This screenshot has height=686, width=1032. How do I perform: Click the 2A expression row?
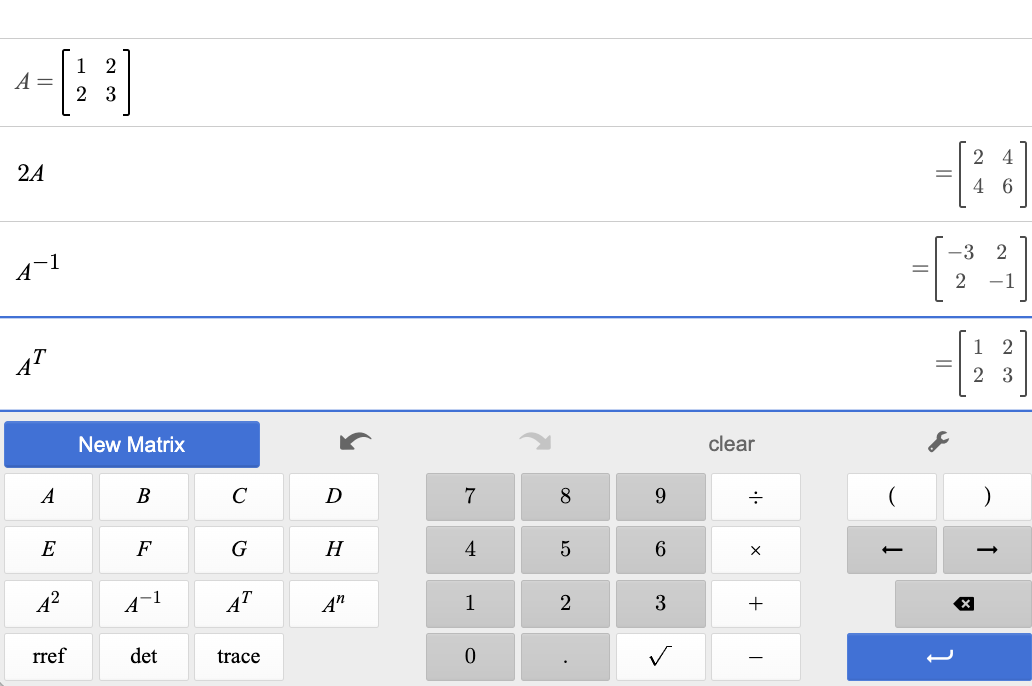tap(400, 174)
